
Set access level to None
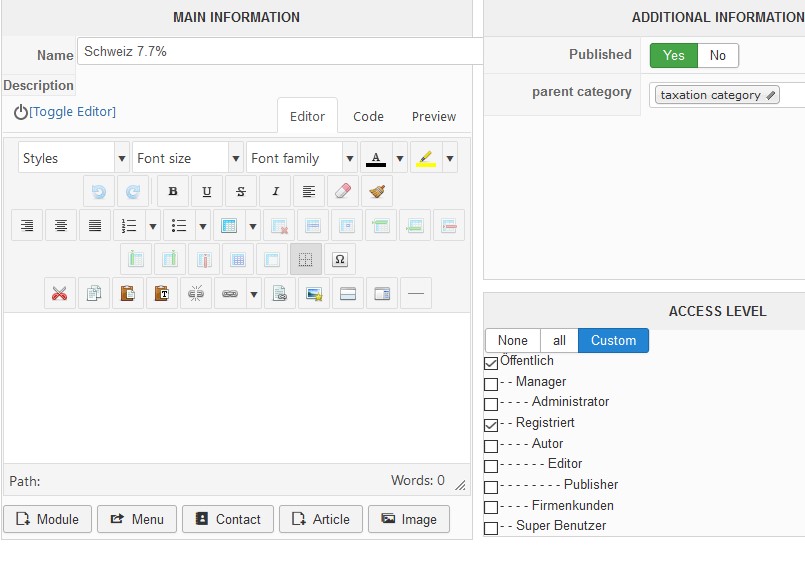(512, 340)
